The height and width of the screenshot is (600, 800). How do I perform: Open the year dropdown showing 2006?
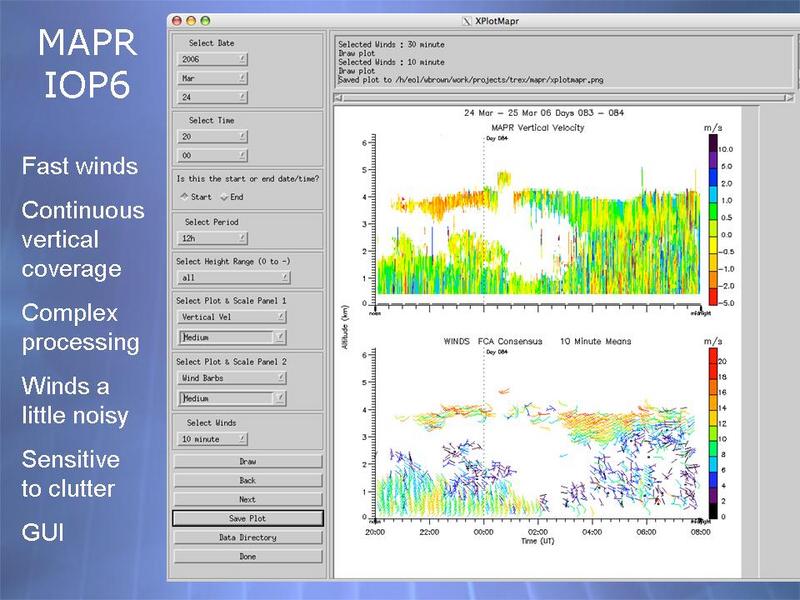(x=213, y=60)
